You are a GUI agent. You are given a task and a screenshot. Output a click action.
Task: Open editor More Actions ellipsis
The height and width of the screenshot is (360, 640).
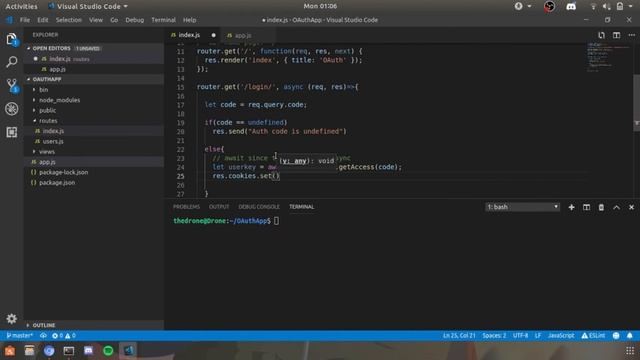pyautogui.click(x=631, y=35)
